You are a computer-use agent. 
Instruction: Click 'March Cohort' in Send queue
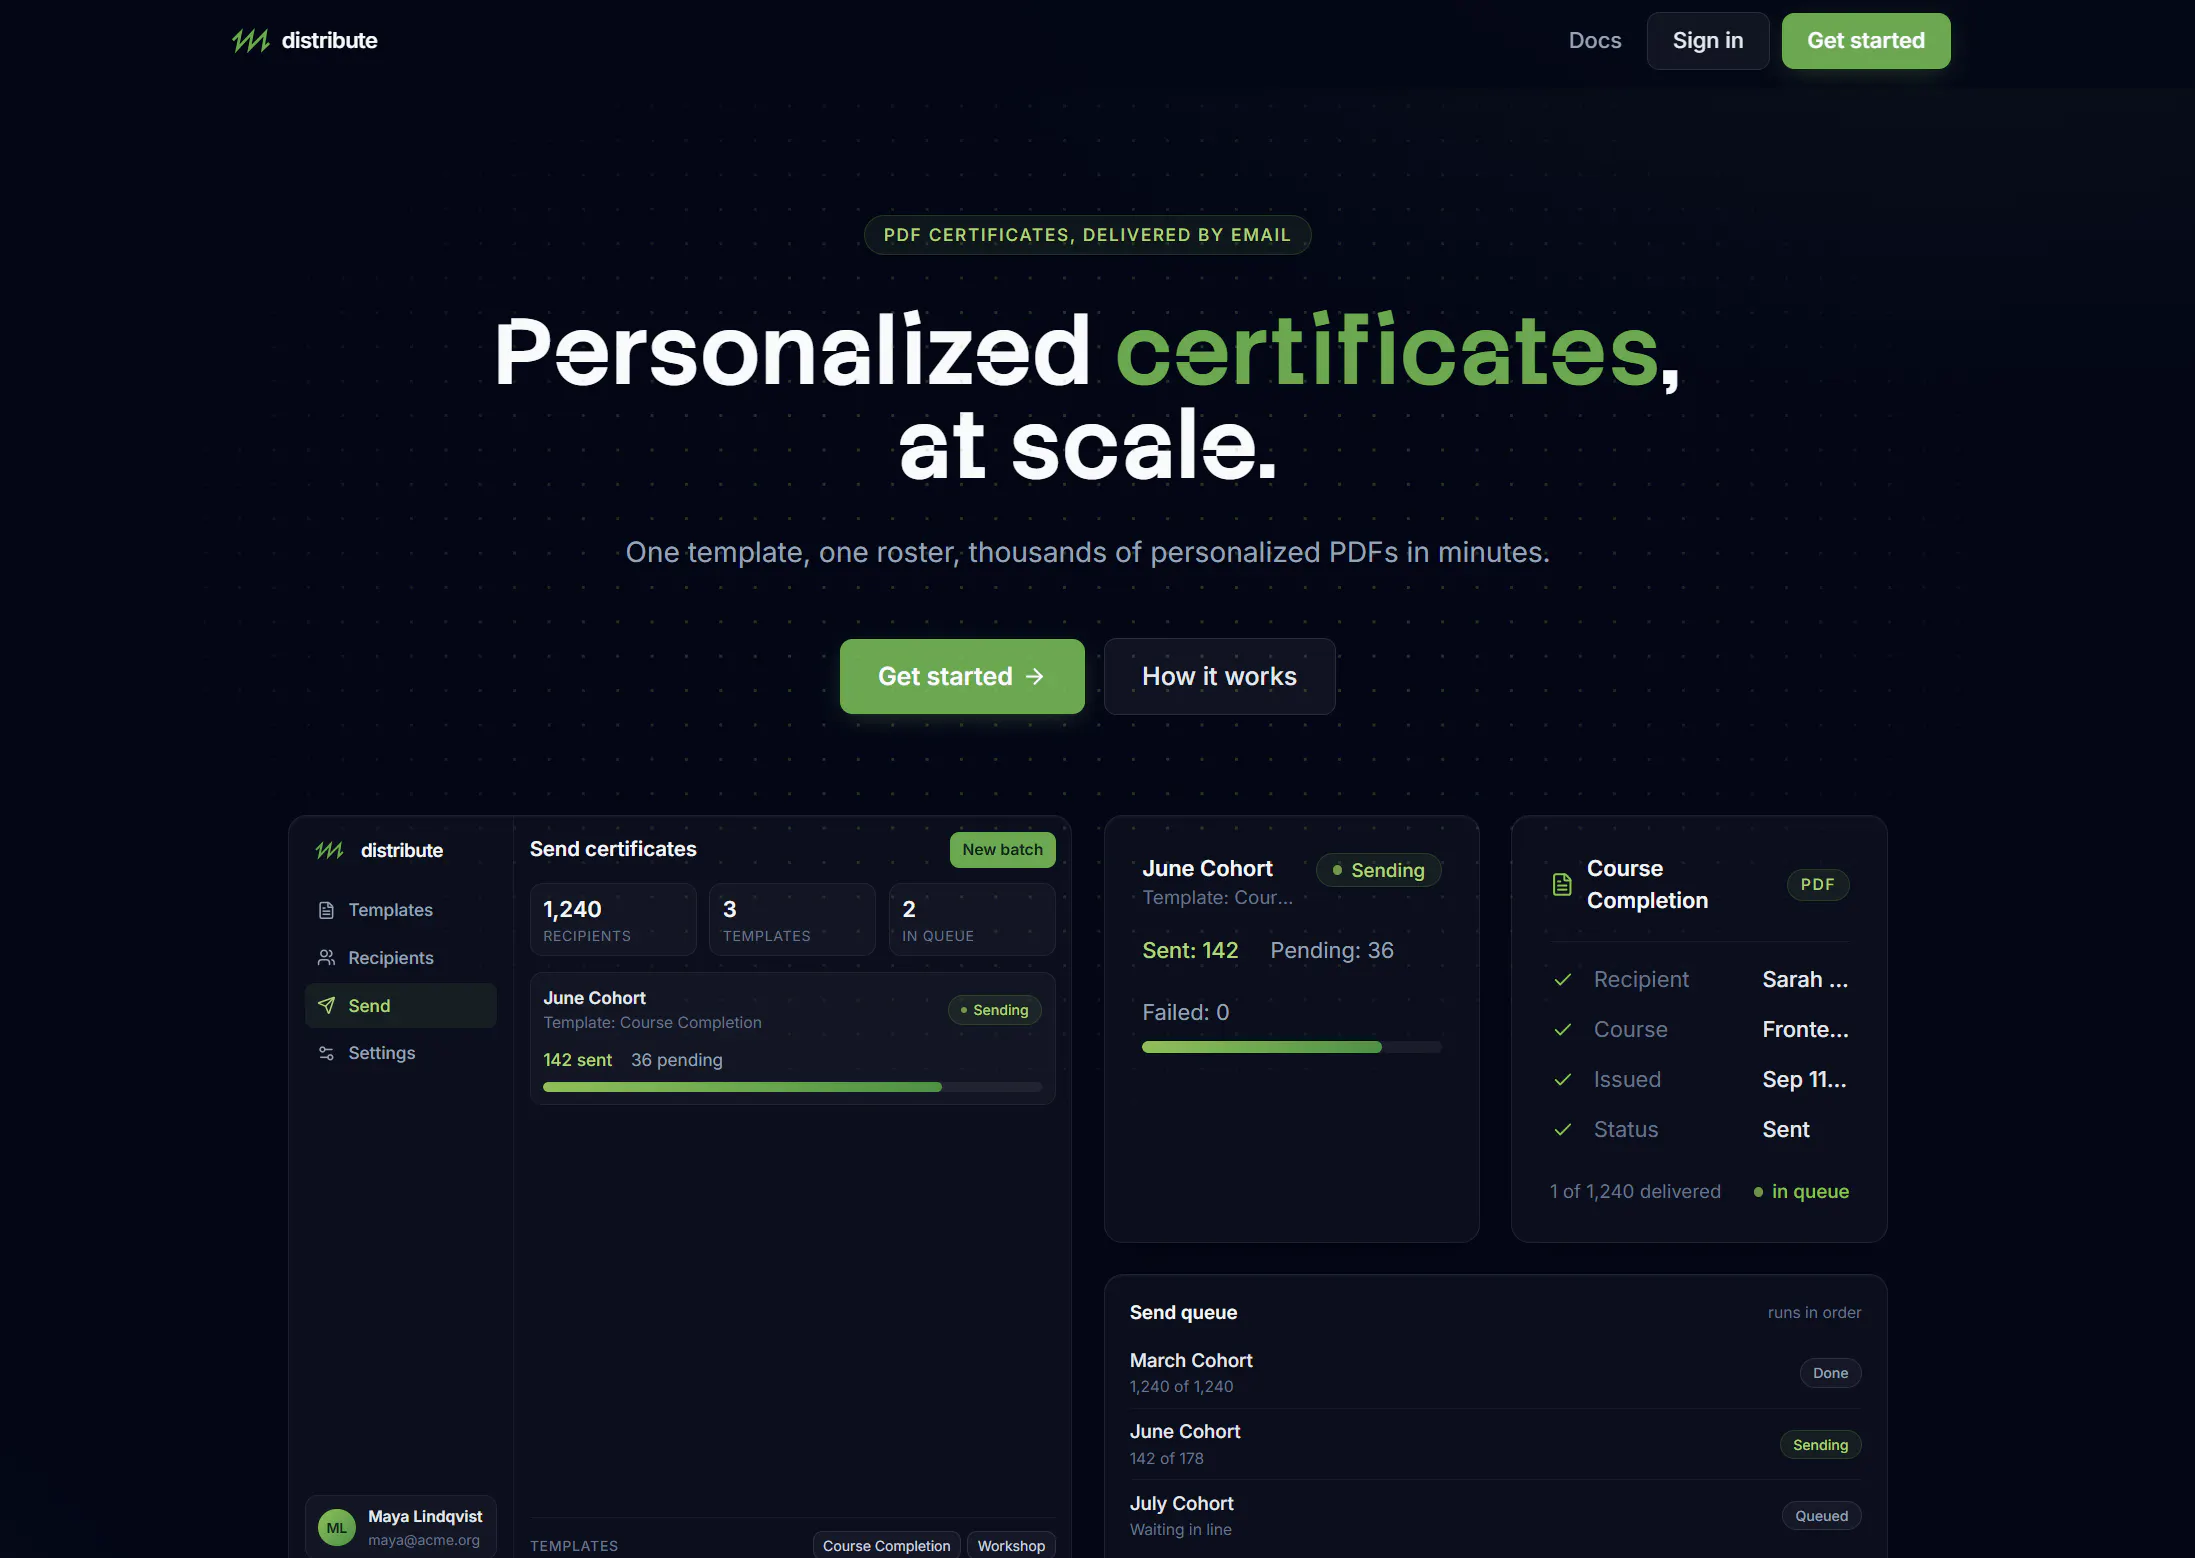(1191, 1361)
